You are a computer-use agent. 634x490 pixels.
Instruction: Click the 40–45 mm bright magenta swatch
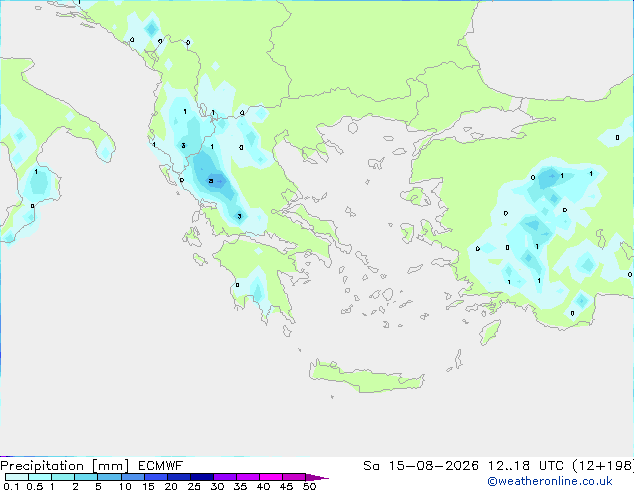coord(271,477)
